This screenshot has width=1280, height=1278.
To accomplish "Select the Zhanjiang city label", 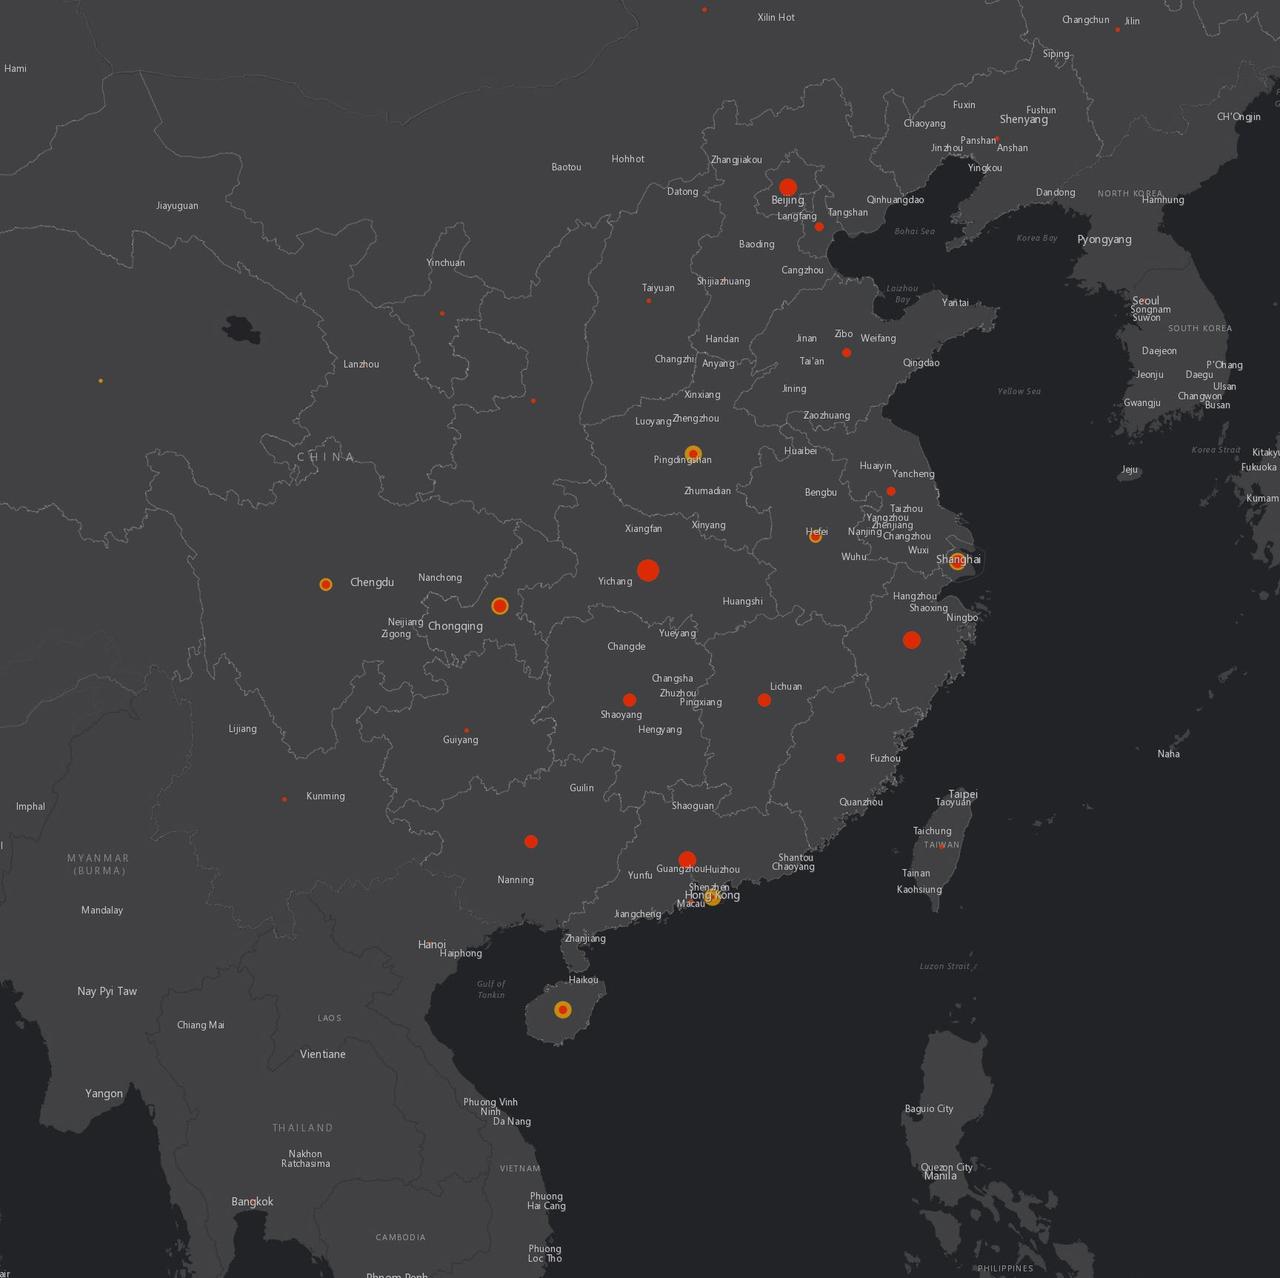I will [x=585, y=938].
